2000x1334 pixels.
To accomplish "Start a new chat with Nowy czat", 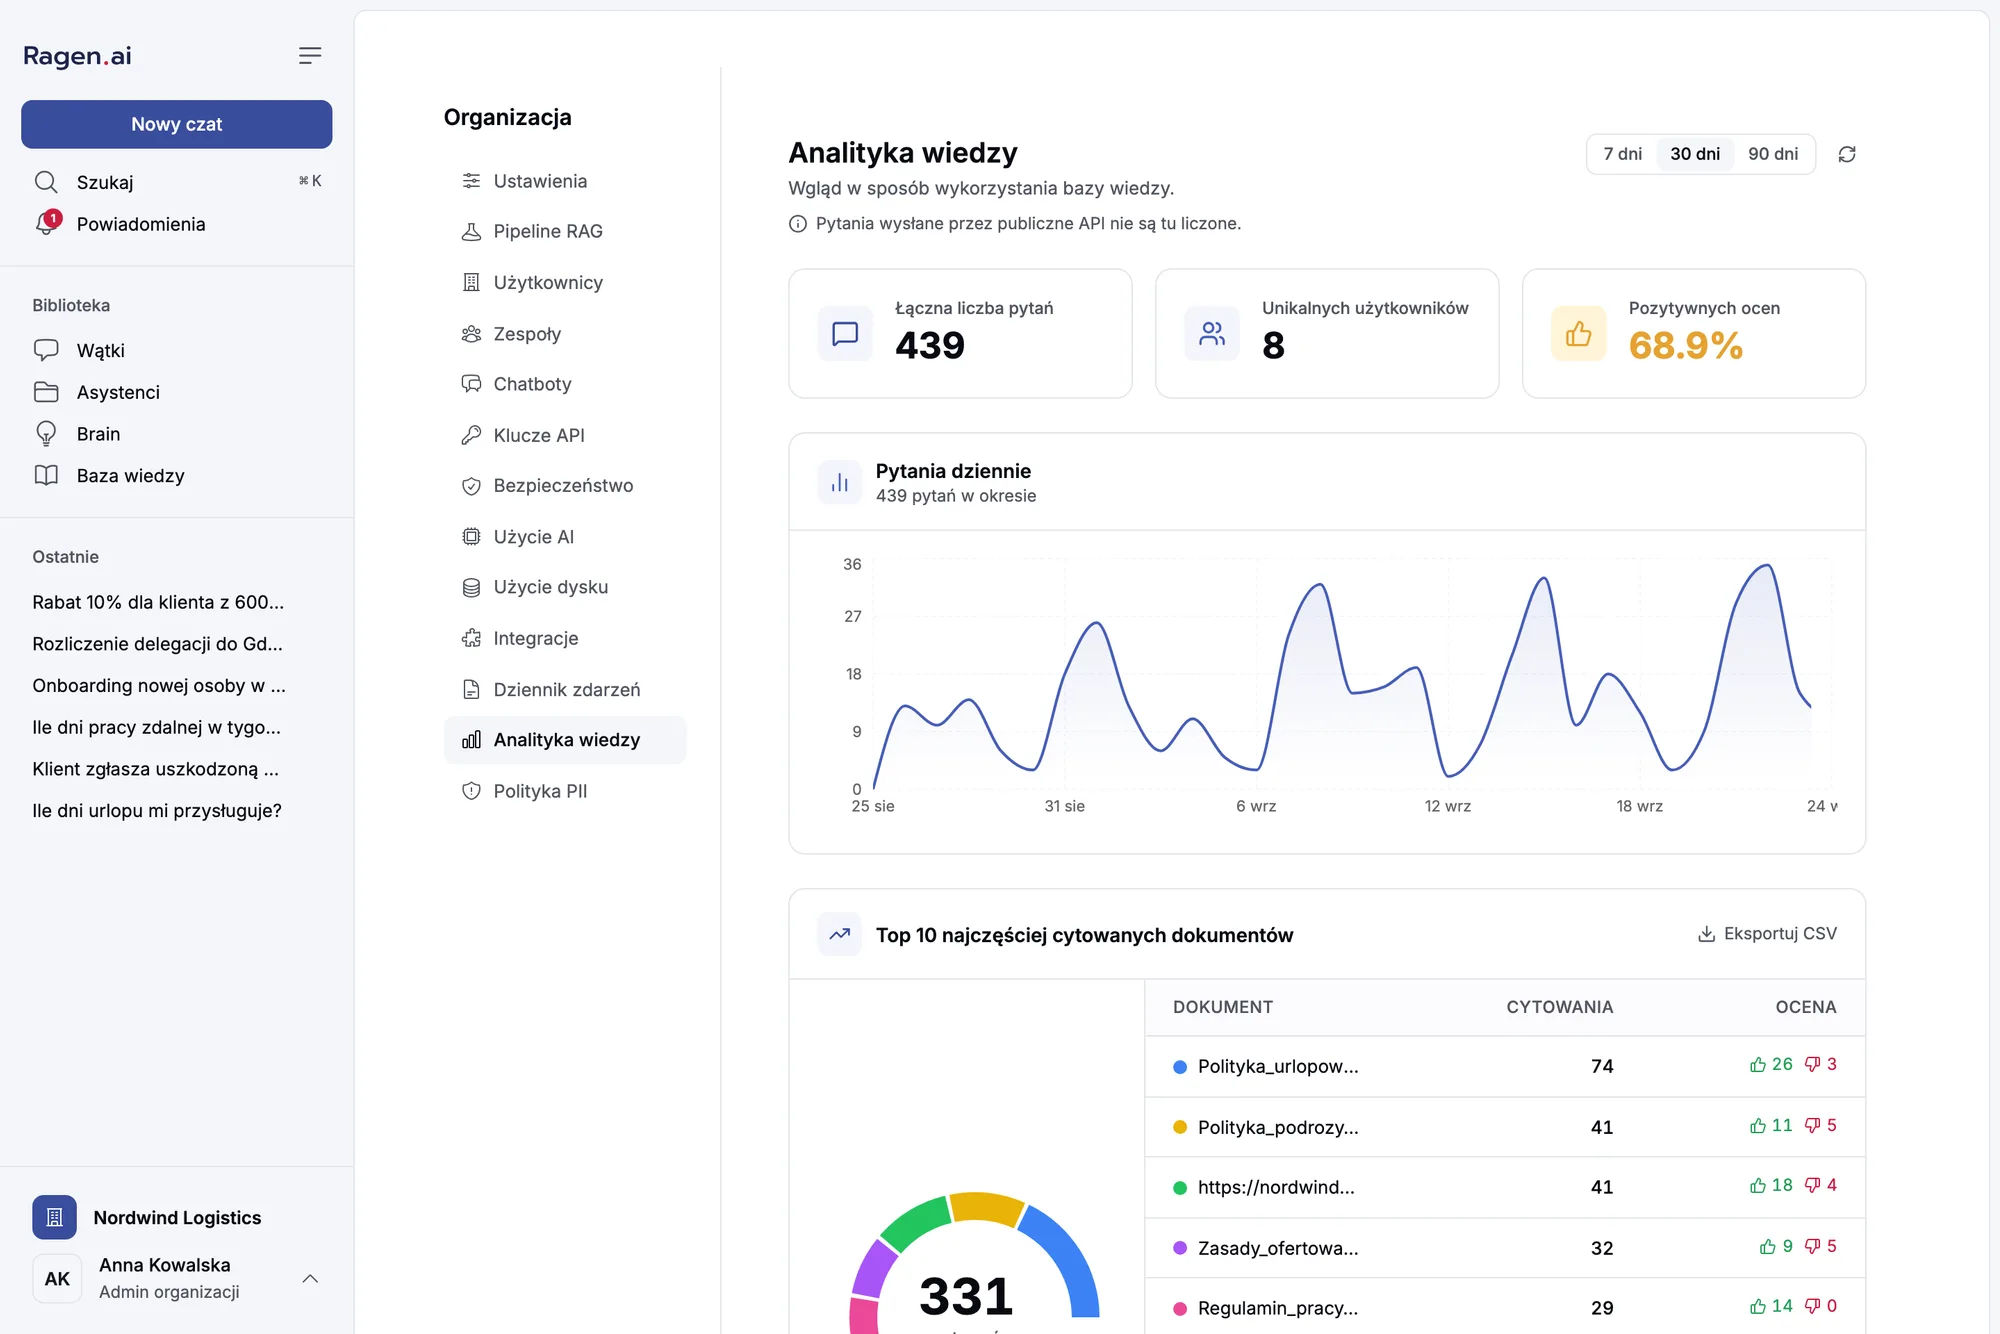I will tap(177, 124).
